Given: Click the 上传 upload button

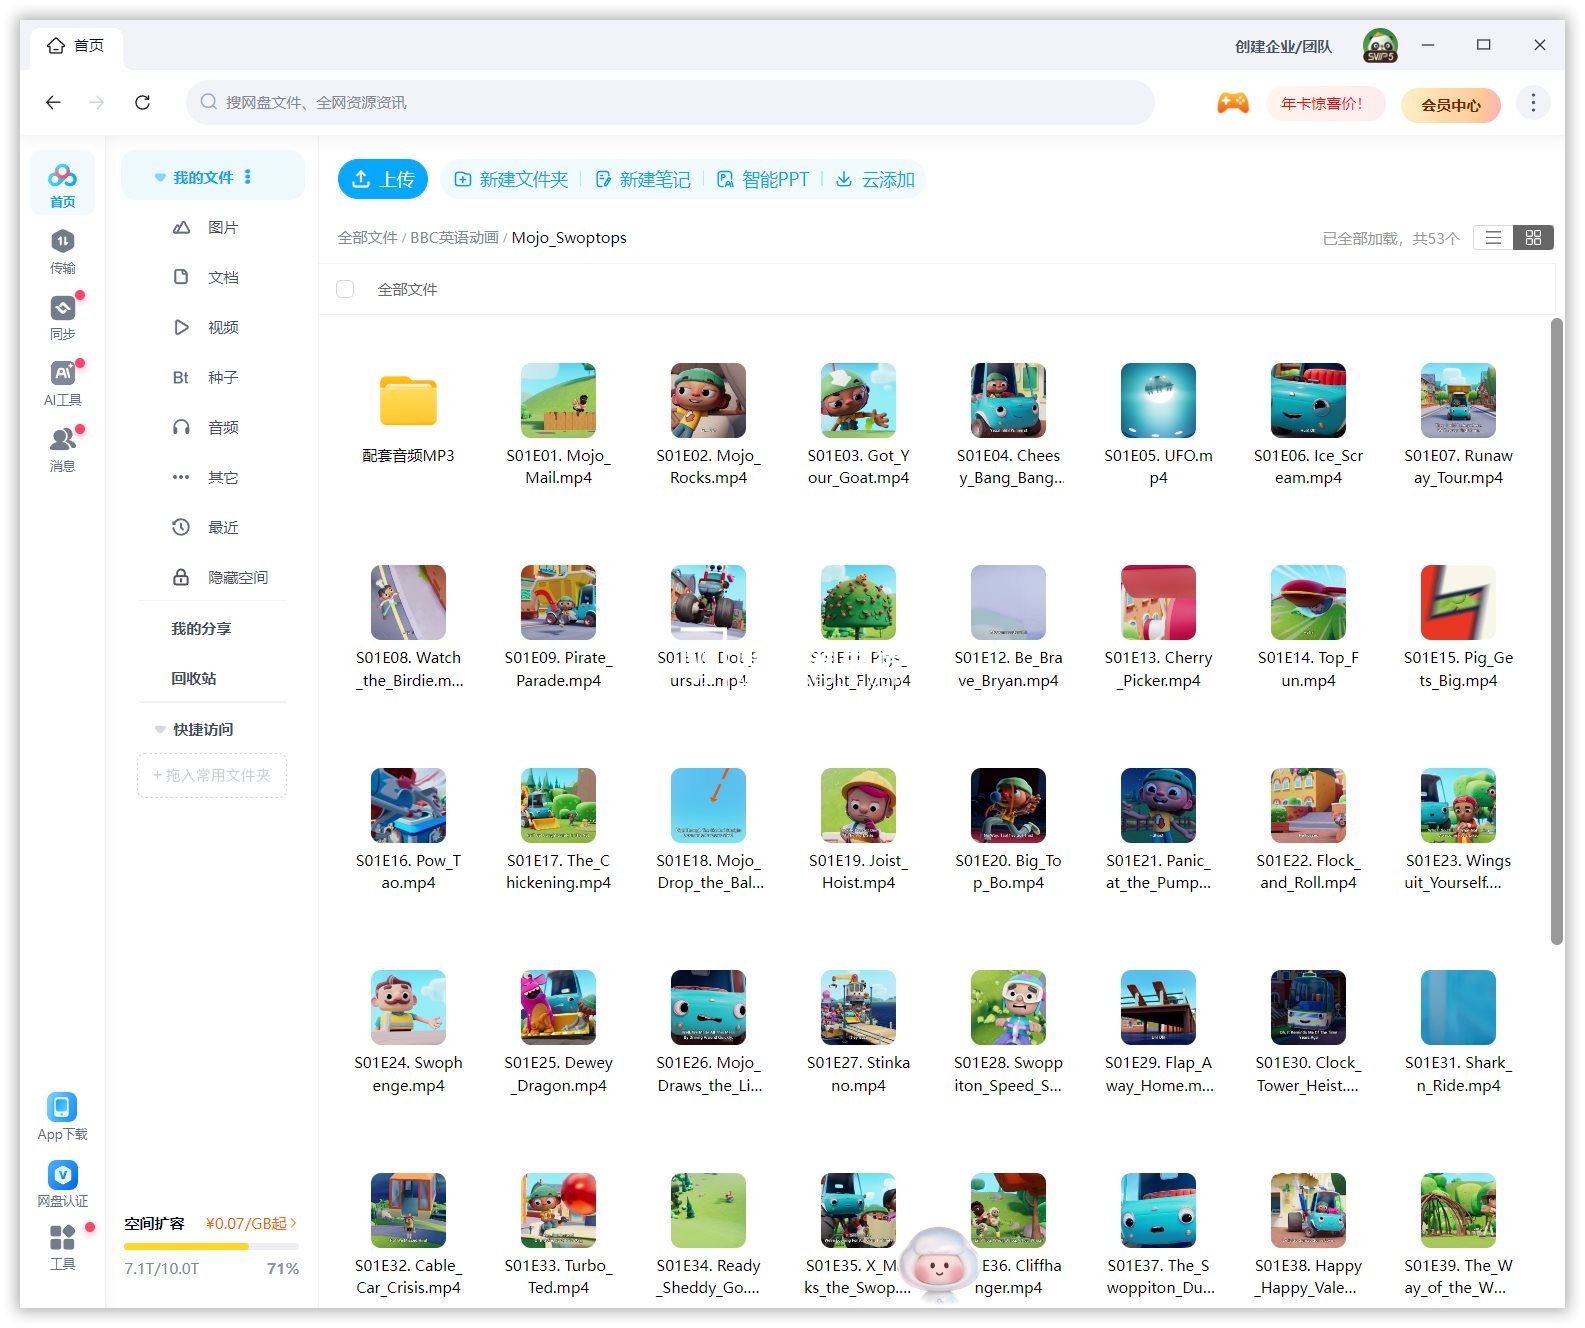Looking at the screenshot, I should coord(382,179).
